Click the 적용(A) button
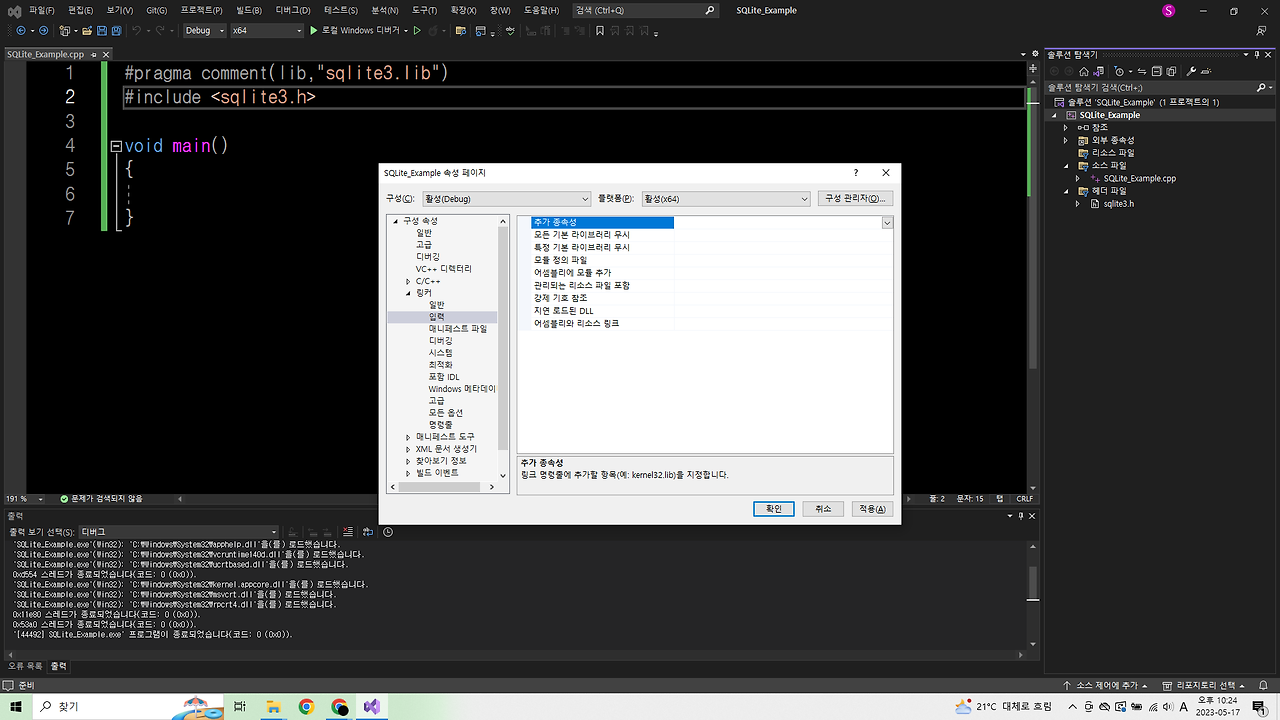 tap(872, 508)
